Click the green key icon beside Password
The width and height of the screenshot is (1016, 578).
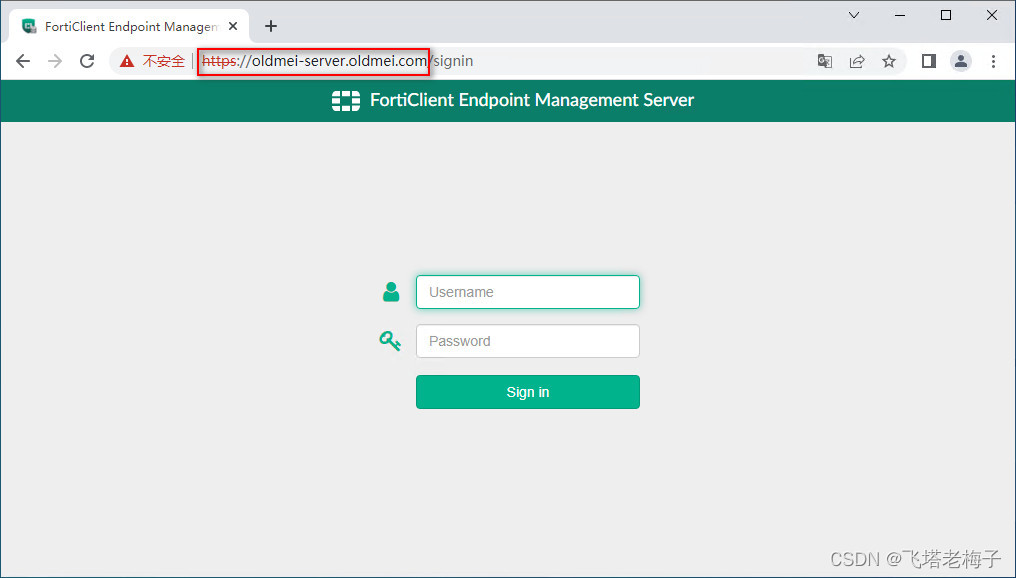click(x=390, y=340)
